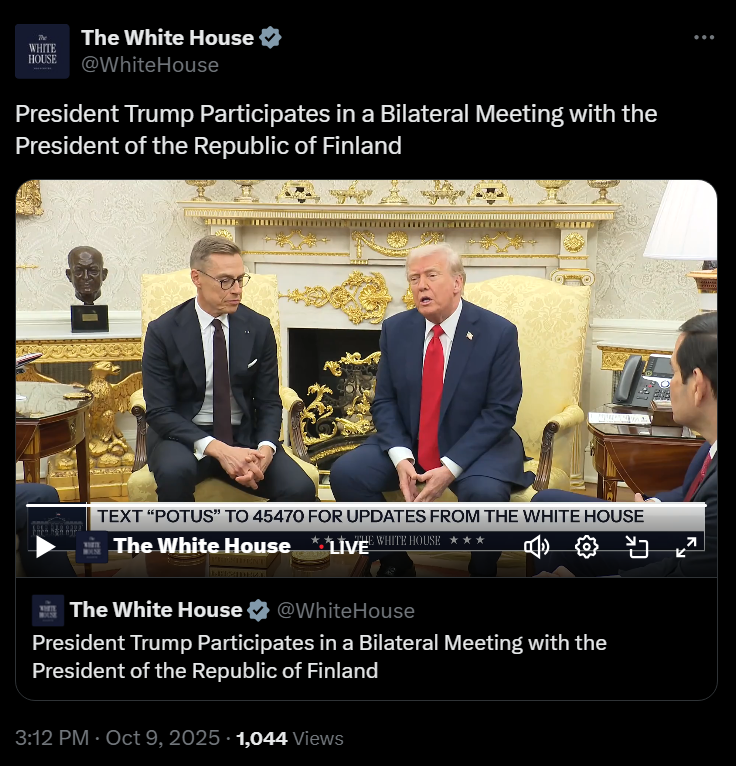Click the verified badge beside The White House
Viewport: 736px width, 766px height.
click(x=270, y=38)
